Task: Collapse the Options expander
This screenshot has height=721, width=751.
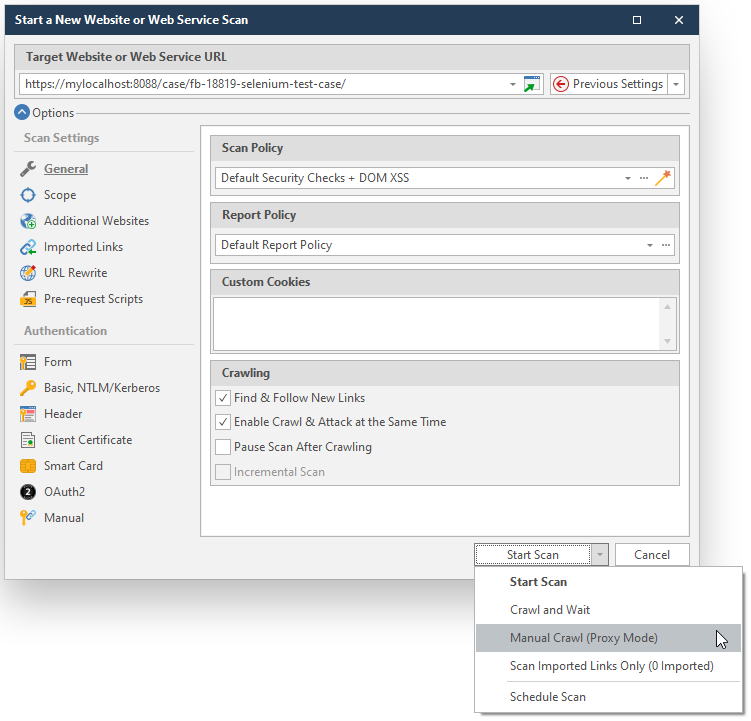Action: coord(22,113)
